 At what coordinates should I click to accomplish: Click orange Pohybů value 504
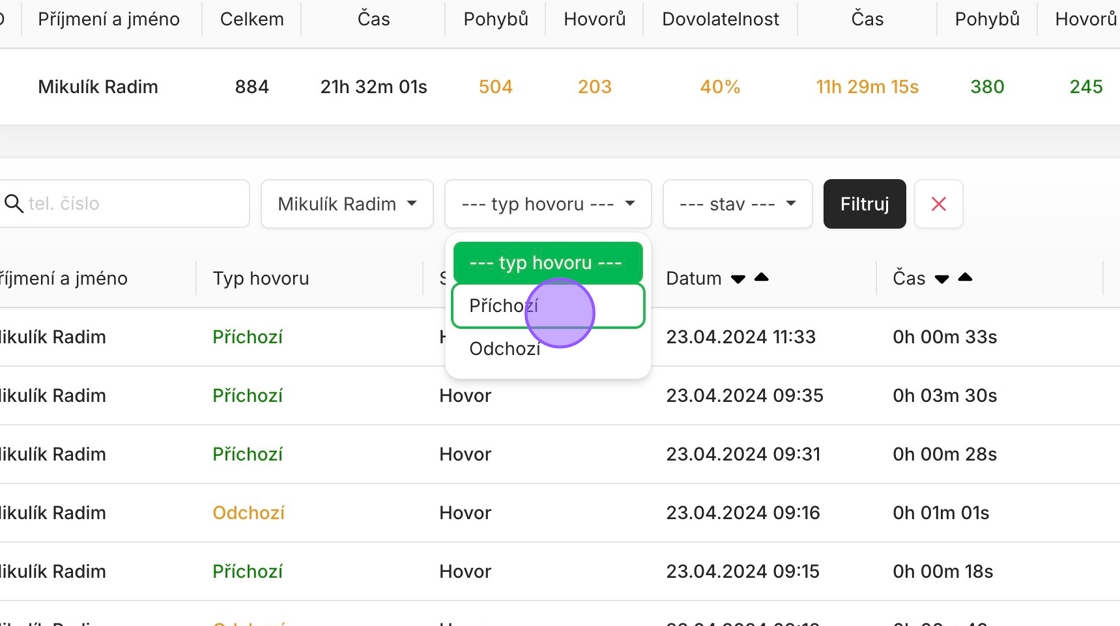pos(496,86)
